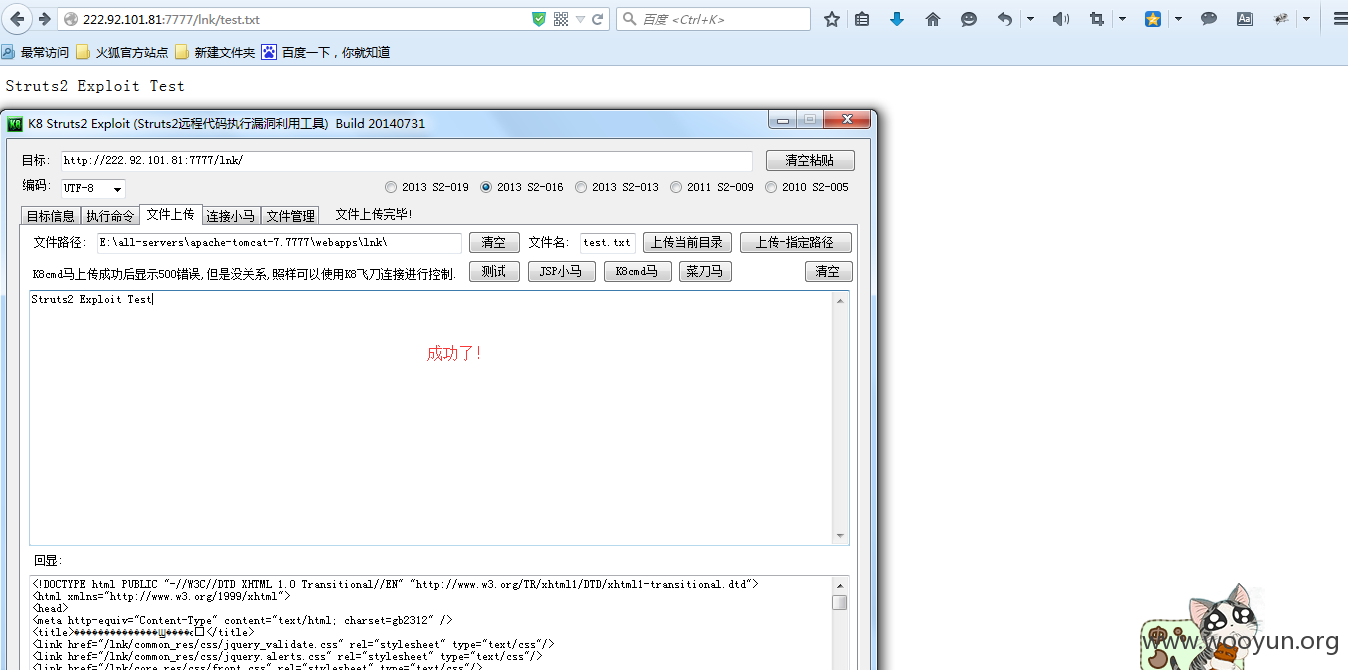Switch to 文件上传 tab
1348x670 pixels.
[170, 214]
